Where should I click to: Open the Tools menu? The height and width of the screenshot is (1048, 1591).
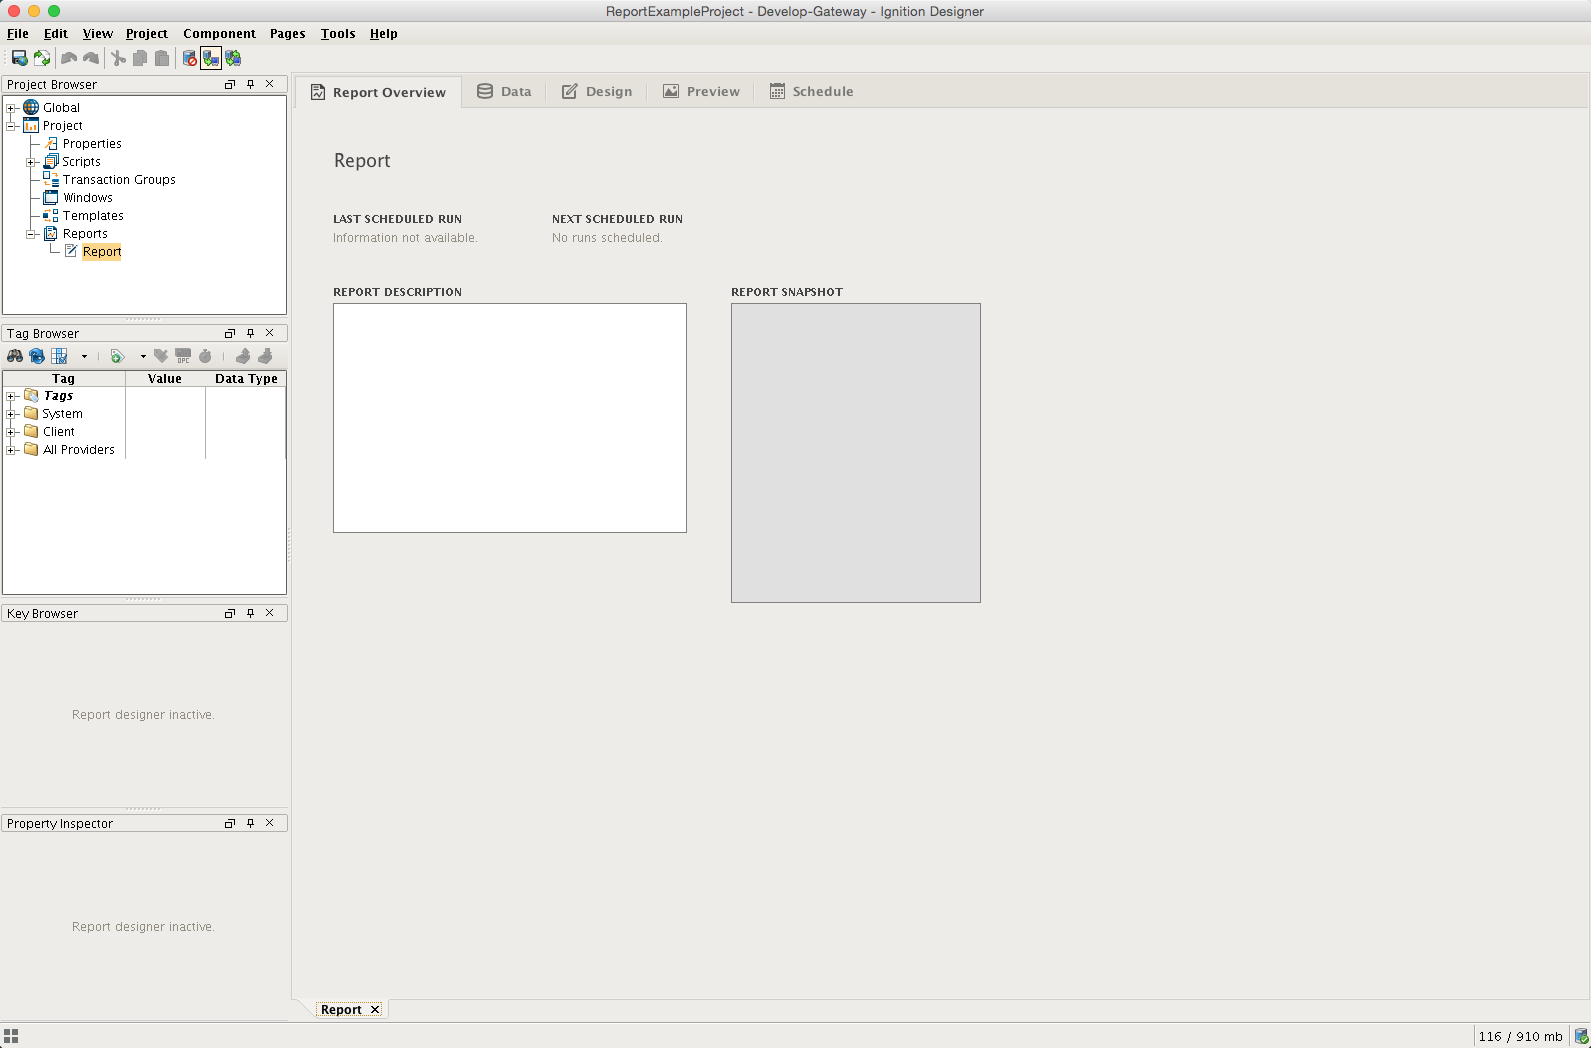338,33
